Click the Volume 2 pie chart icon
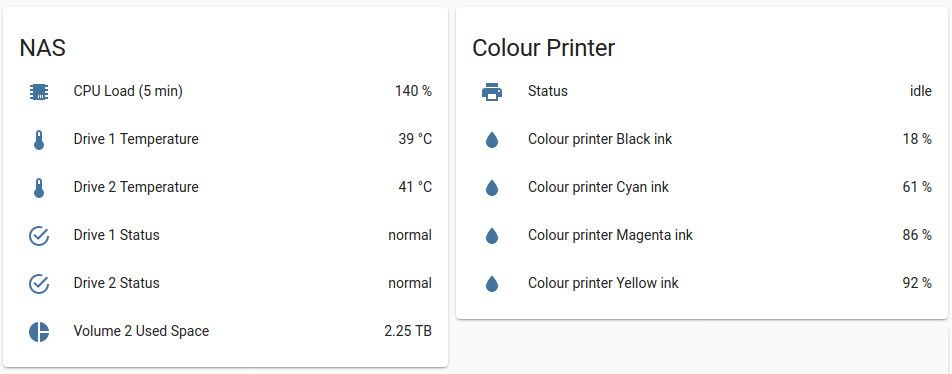The image size is (952, 374). pyautogui.click(x=39, y=332)
